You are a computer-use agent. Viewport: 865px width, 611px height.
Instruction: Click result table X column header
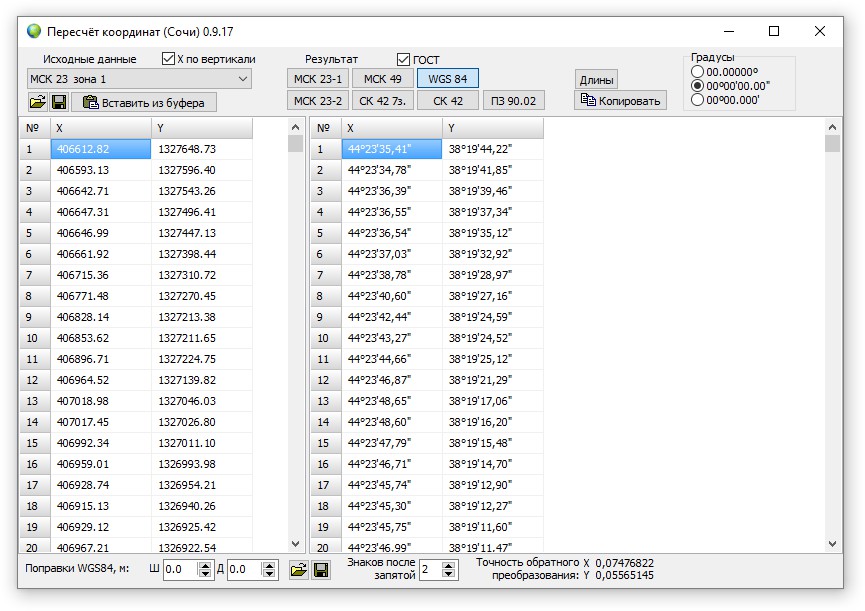tap(392, 128)
